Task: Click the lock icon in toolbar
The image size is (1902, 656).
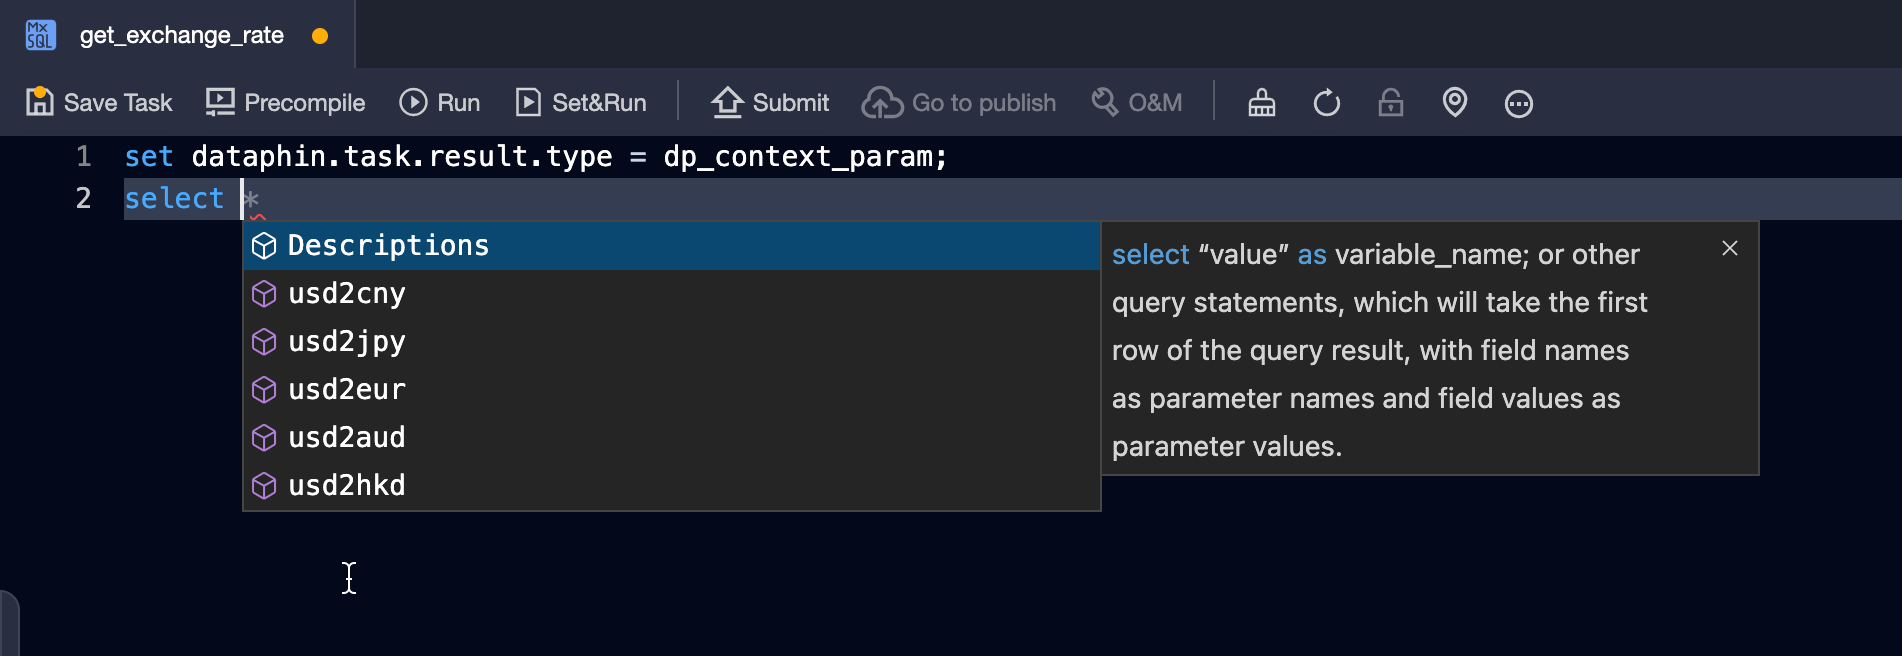Action: (1391, 103)
